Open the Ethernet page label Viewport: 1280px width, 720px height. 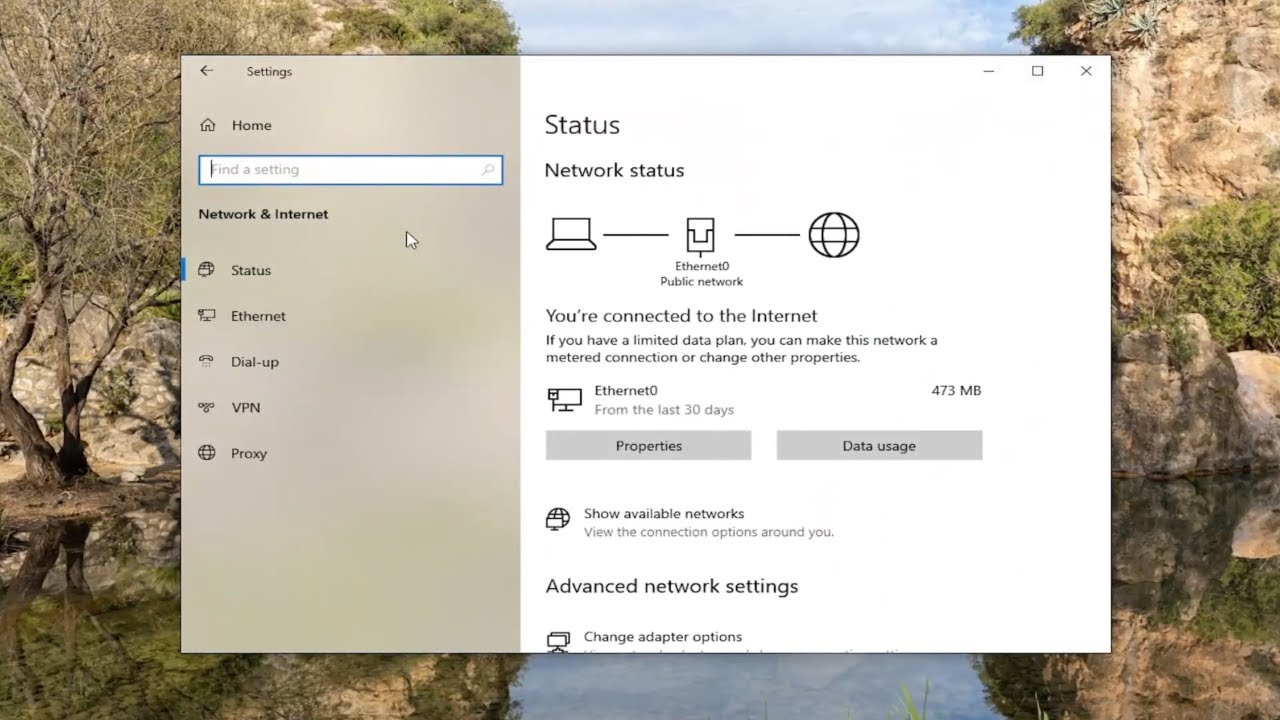258,316
